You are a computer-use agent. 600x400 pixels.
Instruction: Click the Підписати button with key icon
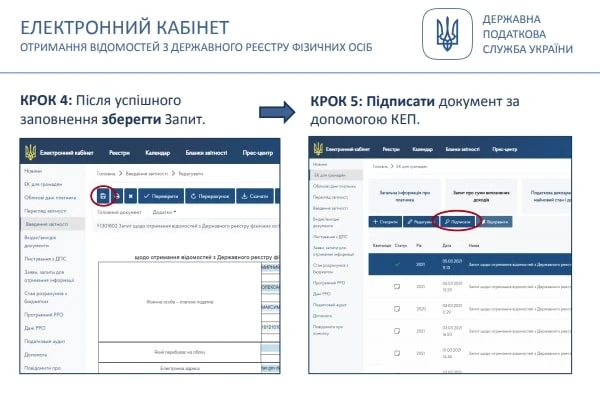458,222
